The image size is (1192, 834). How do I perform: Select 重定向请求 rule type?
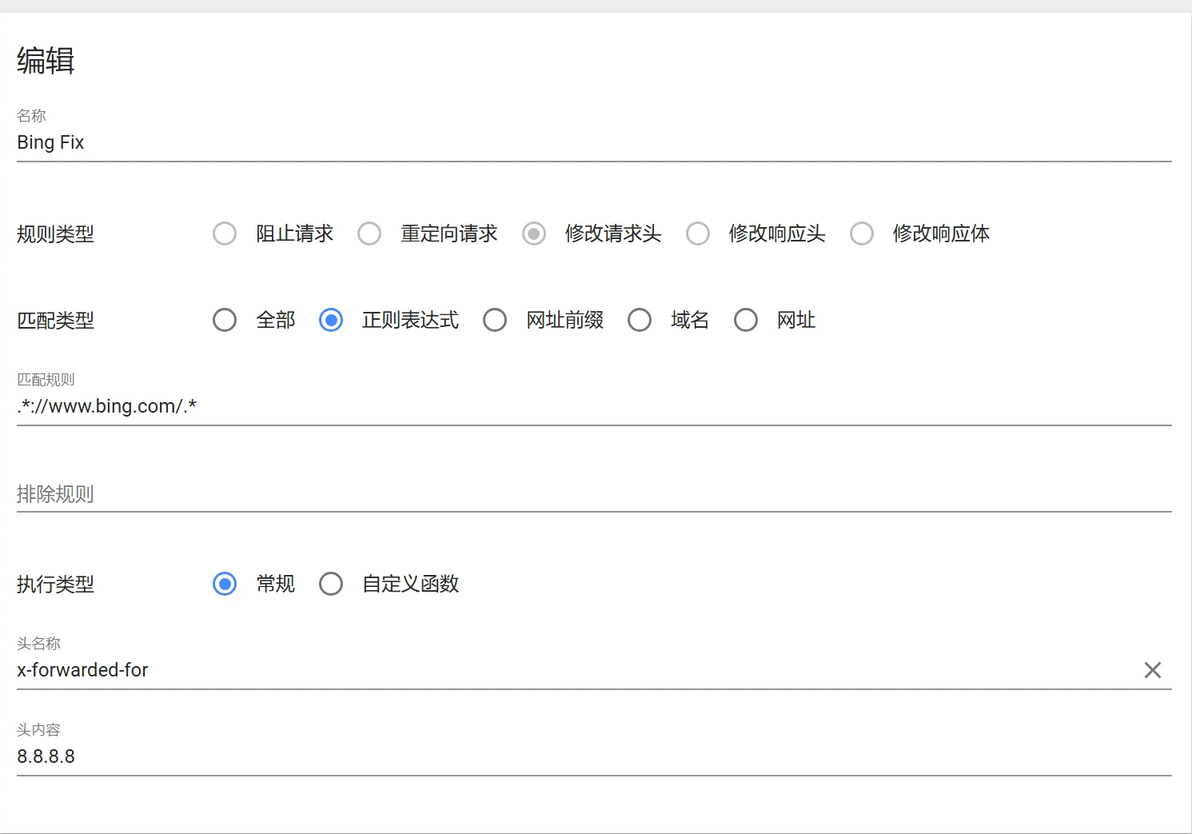[x=370, y=234]
